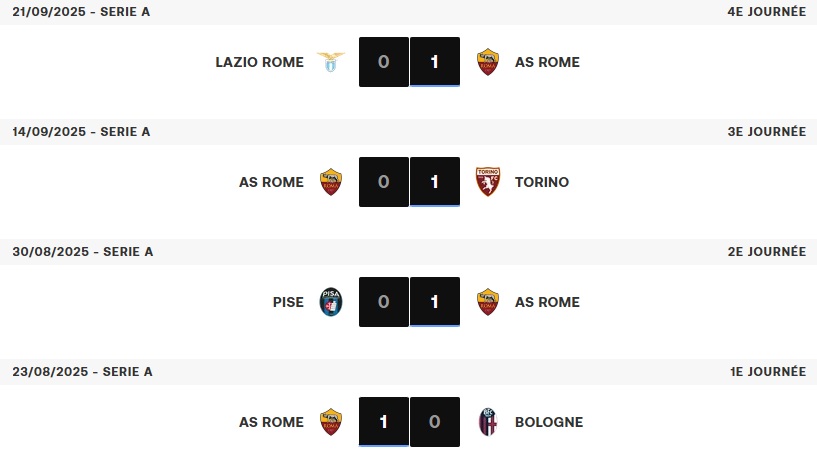Screen dimensions: 817x476
Task: Click the Bologne club crest
Action: [x=487, y=422]
